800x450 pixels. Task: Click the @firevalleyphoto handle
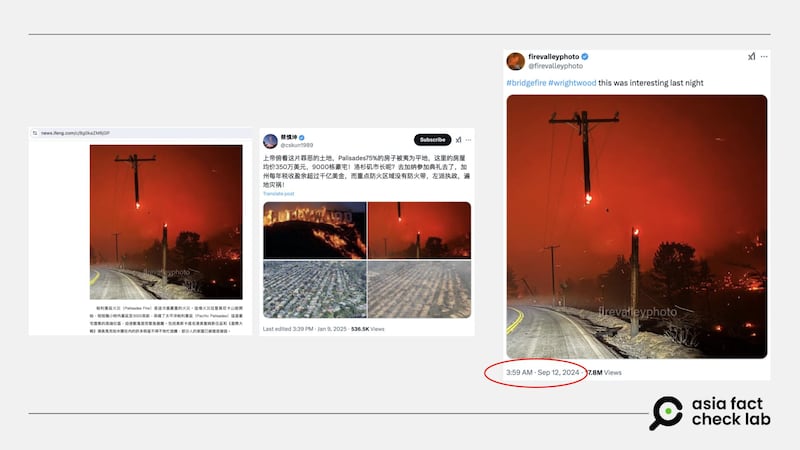coord(555,66)
